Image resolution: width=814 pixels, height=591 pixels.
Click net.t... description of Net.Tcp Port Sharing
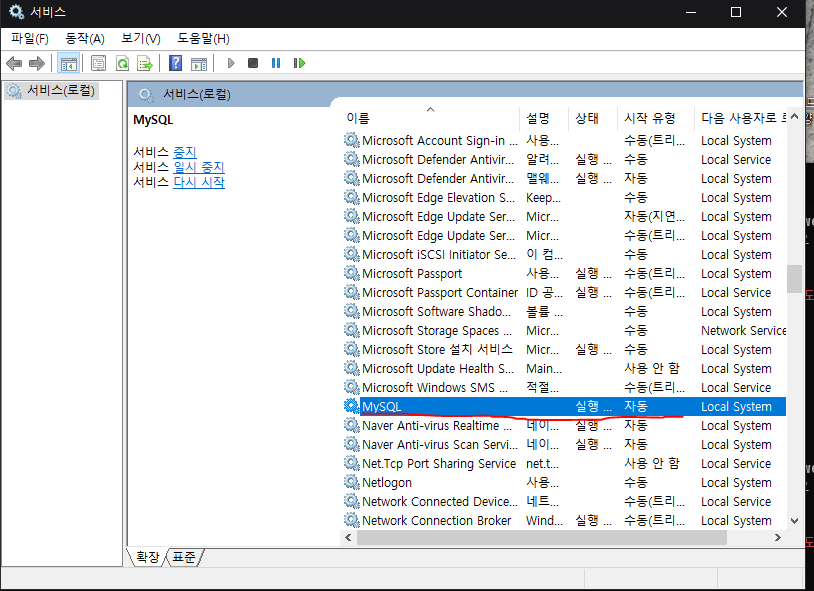pyautogui.click(x=544, y=463)
